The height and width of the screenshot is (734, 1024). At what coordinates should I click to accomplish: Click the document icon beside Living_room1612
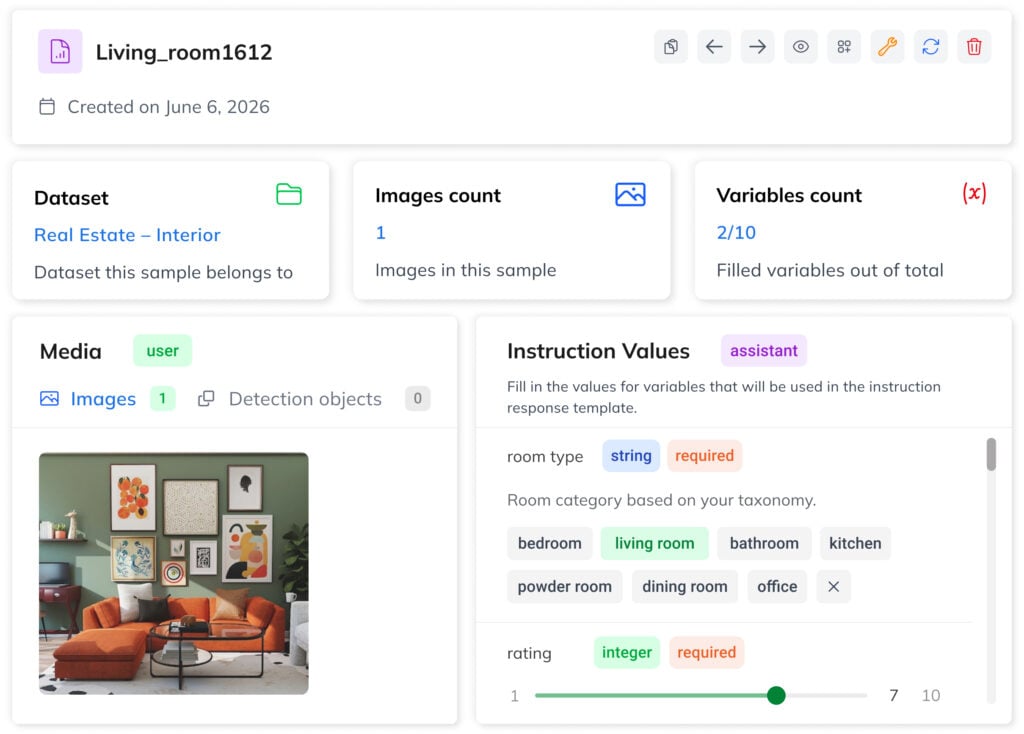[60, 51]
